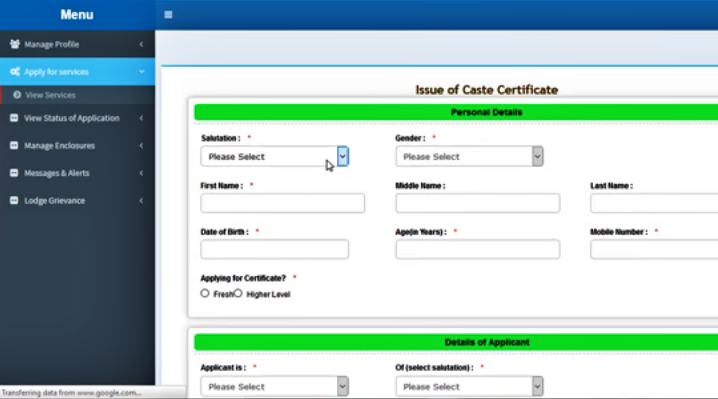Click the Middle Name input field
The height and width of the screenshot is (399, 718).
pos(478,203)
